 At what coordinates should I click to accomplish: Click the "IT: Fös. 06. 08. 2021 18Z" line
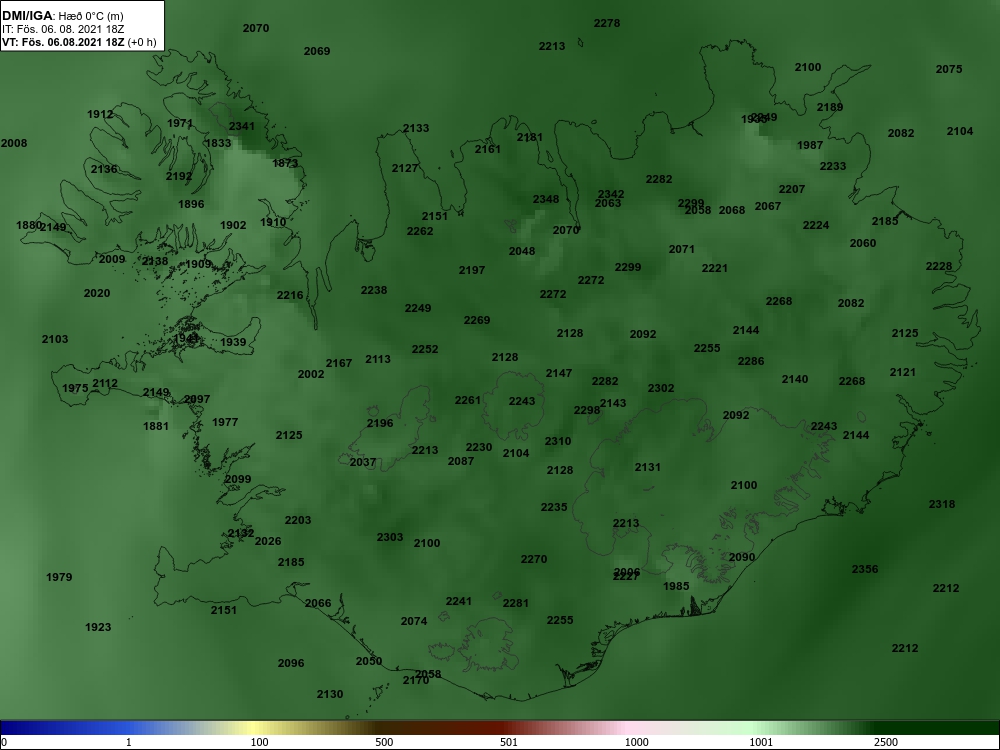(x=63, y=29)
